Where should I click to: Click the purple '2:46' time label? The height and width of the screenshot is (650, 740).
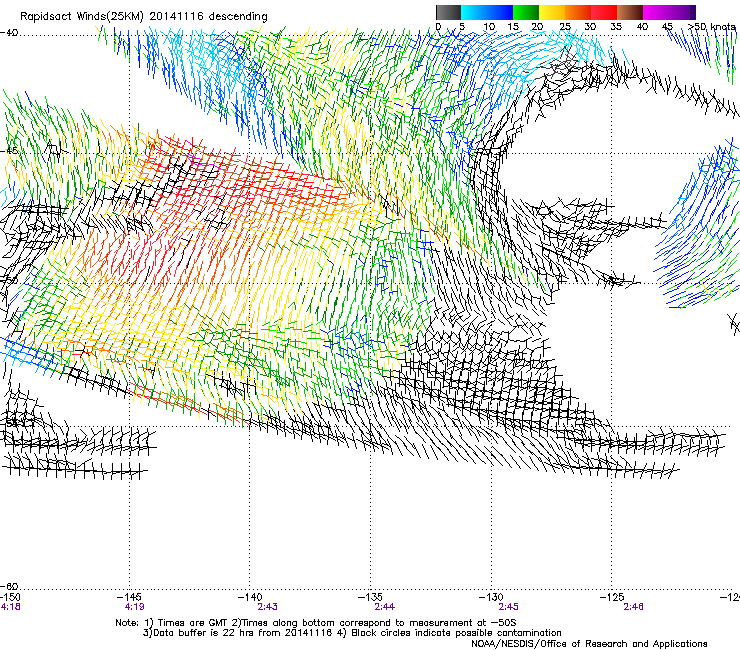pyautogui.click(x=633, y=607)
